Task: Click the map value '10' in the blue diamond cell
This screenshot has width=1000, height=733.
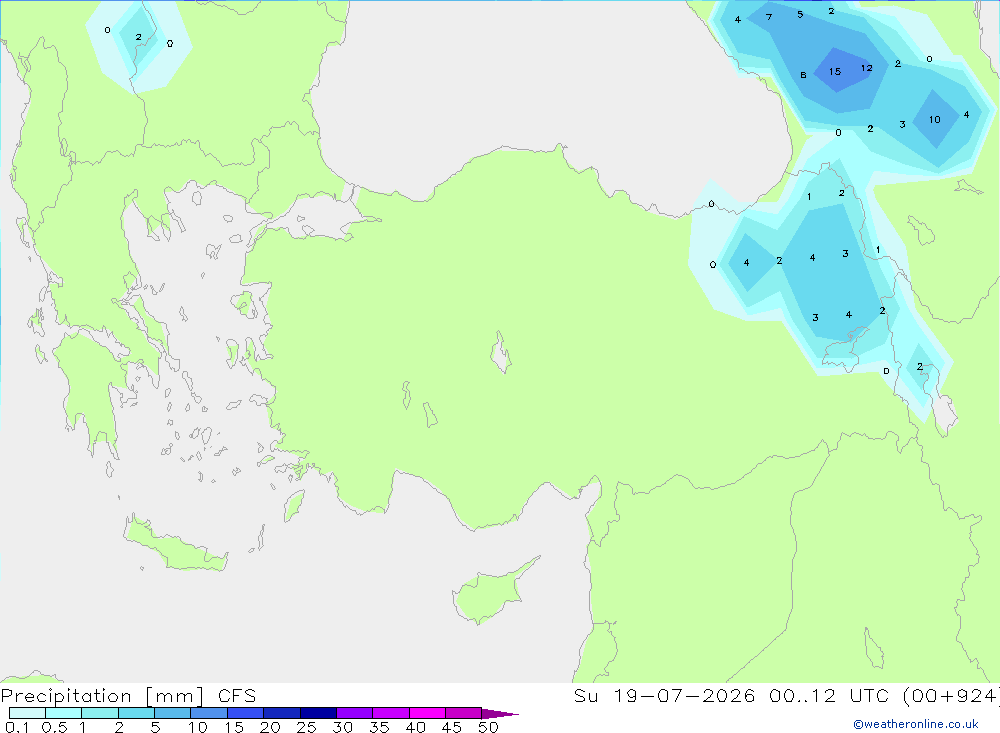Action: [934, 119]
